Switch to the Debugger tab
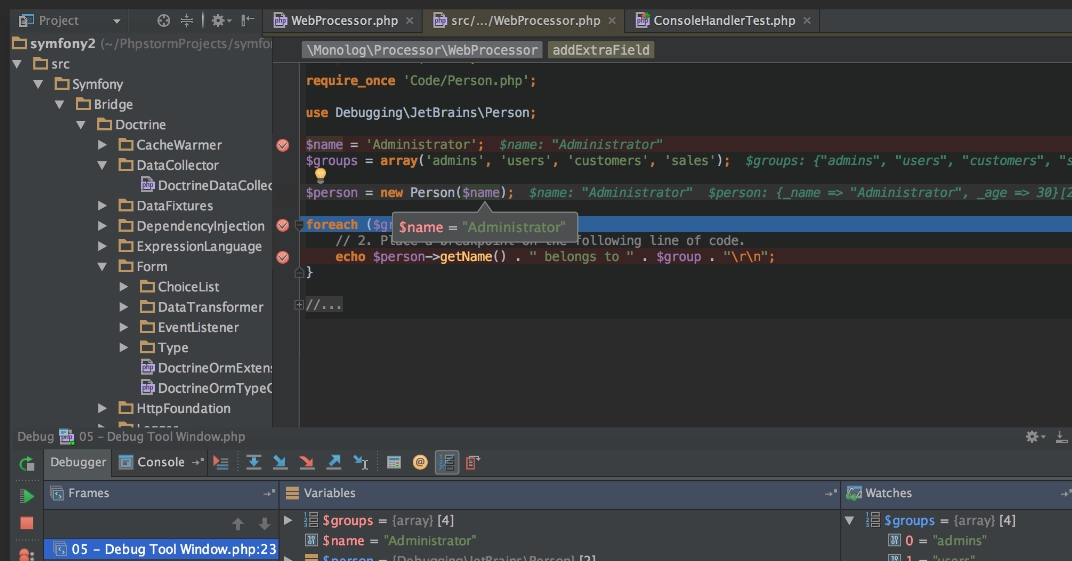This screenshot has height=561, width=1072. (x=78, y=462)
